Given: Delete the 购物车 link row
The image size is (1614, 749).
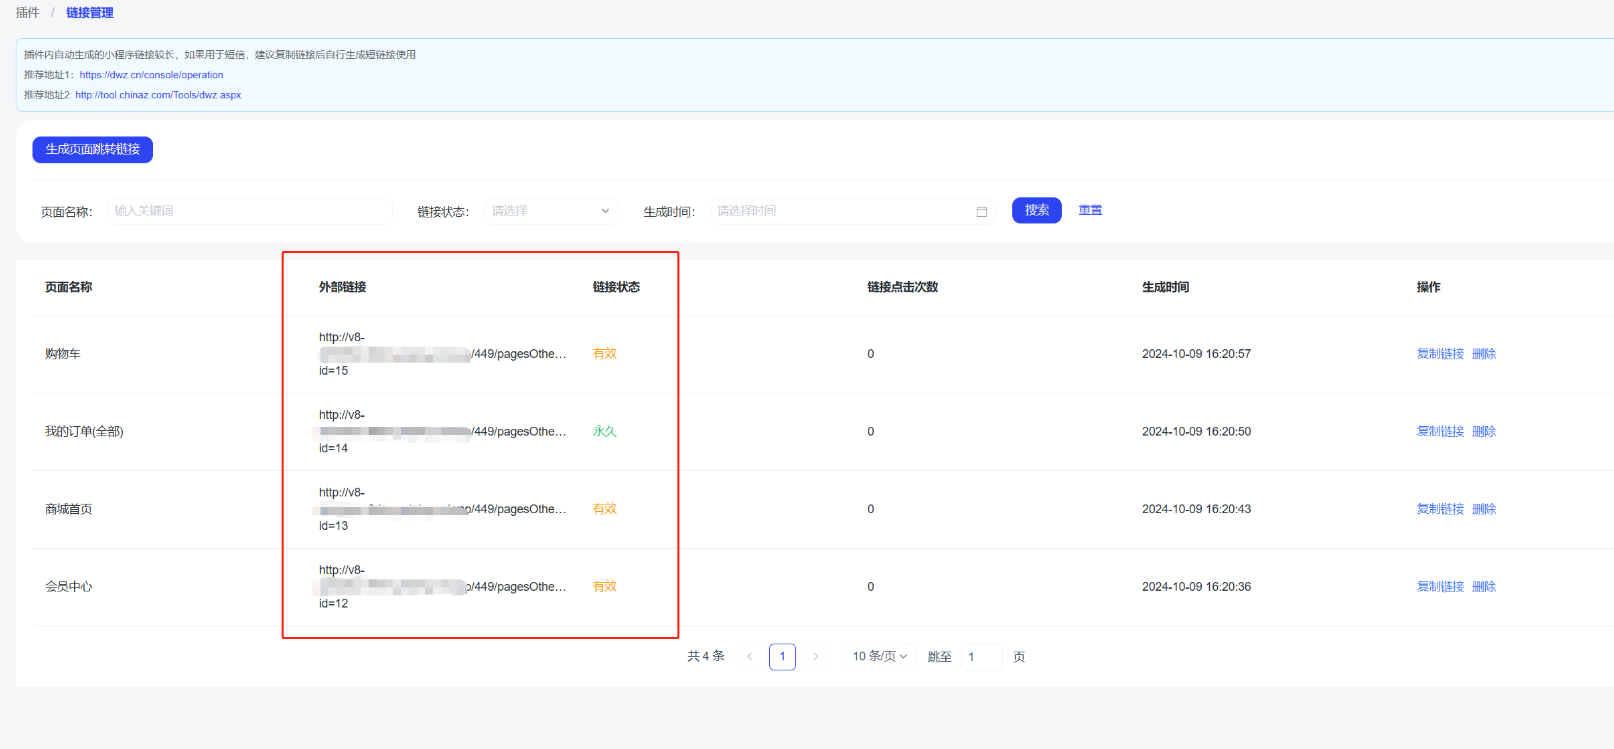Looking at the screenshot, I should [1484, 354].
